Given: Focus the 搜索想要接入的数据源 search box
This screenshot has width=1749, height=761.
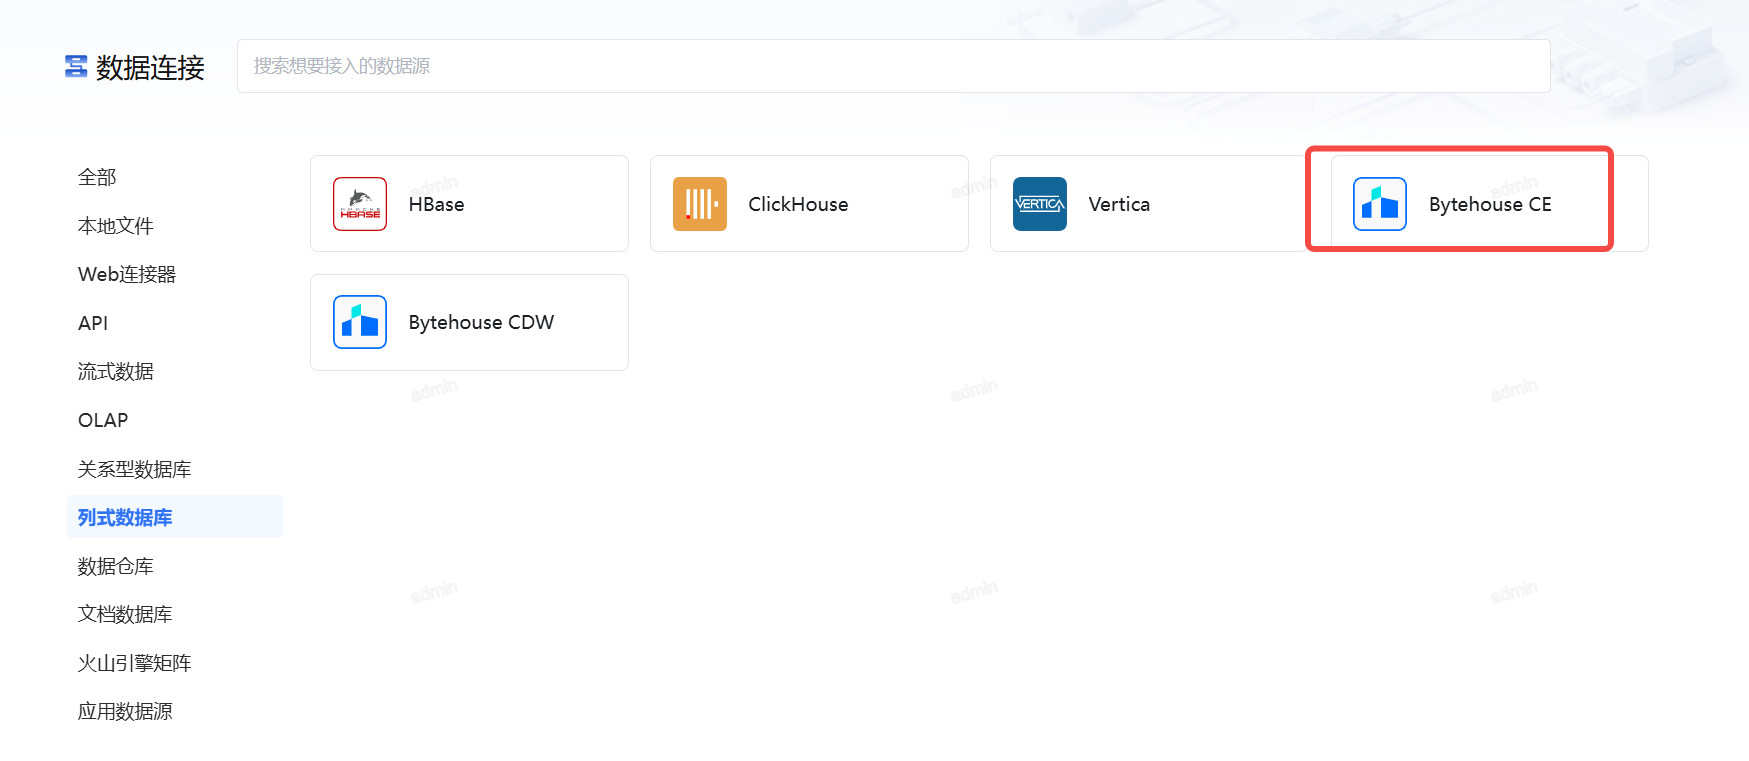Looking at the screenshot, I should tap(893, 66).
